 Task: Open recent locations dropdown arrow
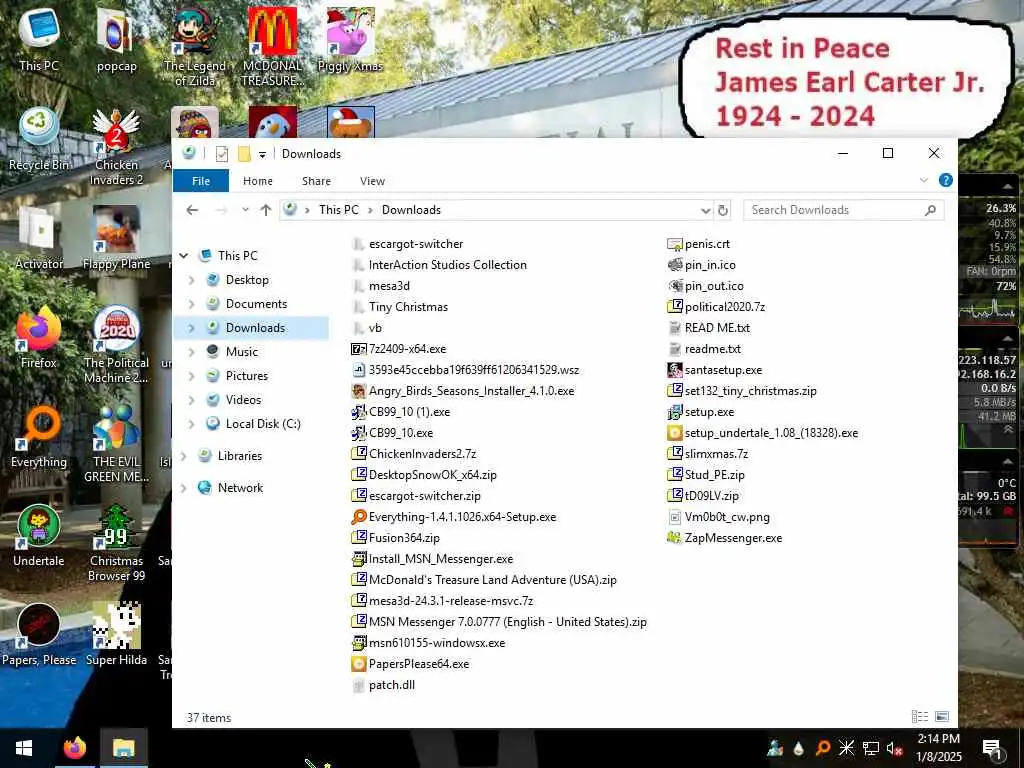(x=245, y=210)
